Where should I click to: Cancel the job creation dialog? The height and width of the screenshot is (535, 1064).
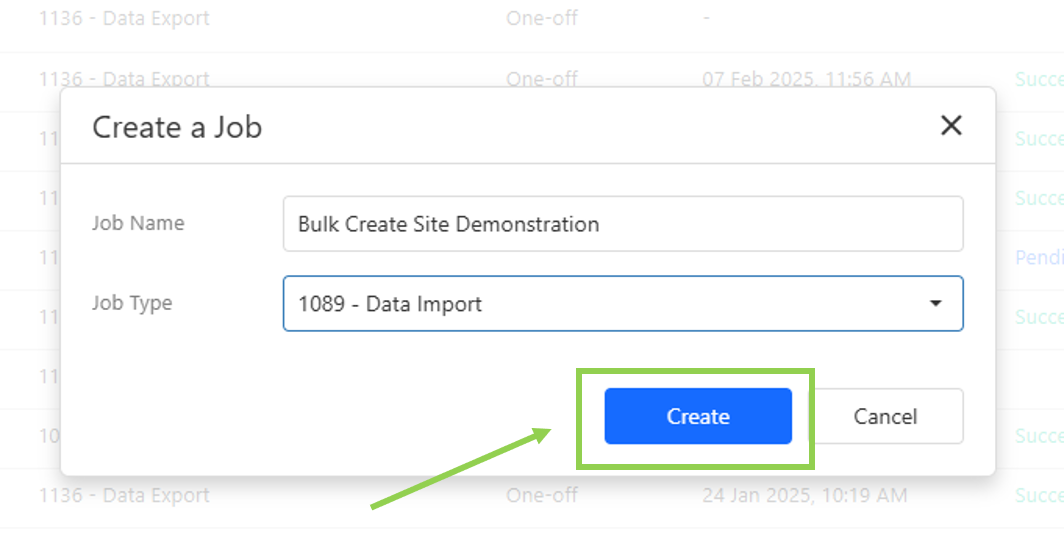pyautogui.click(x=885, y=416)
